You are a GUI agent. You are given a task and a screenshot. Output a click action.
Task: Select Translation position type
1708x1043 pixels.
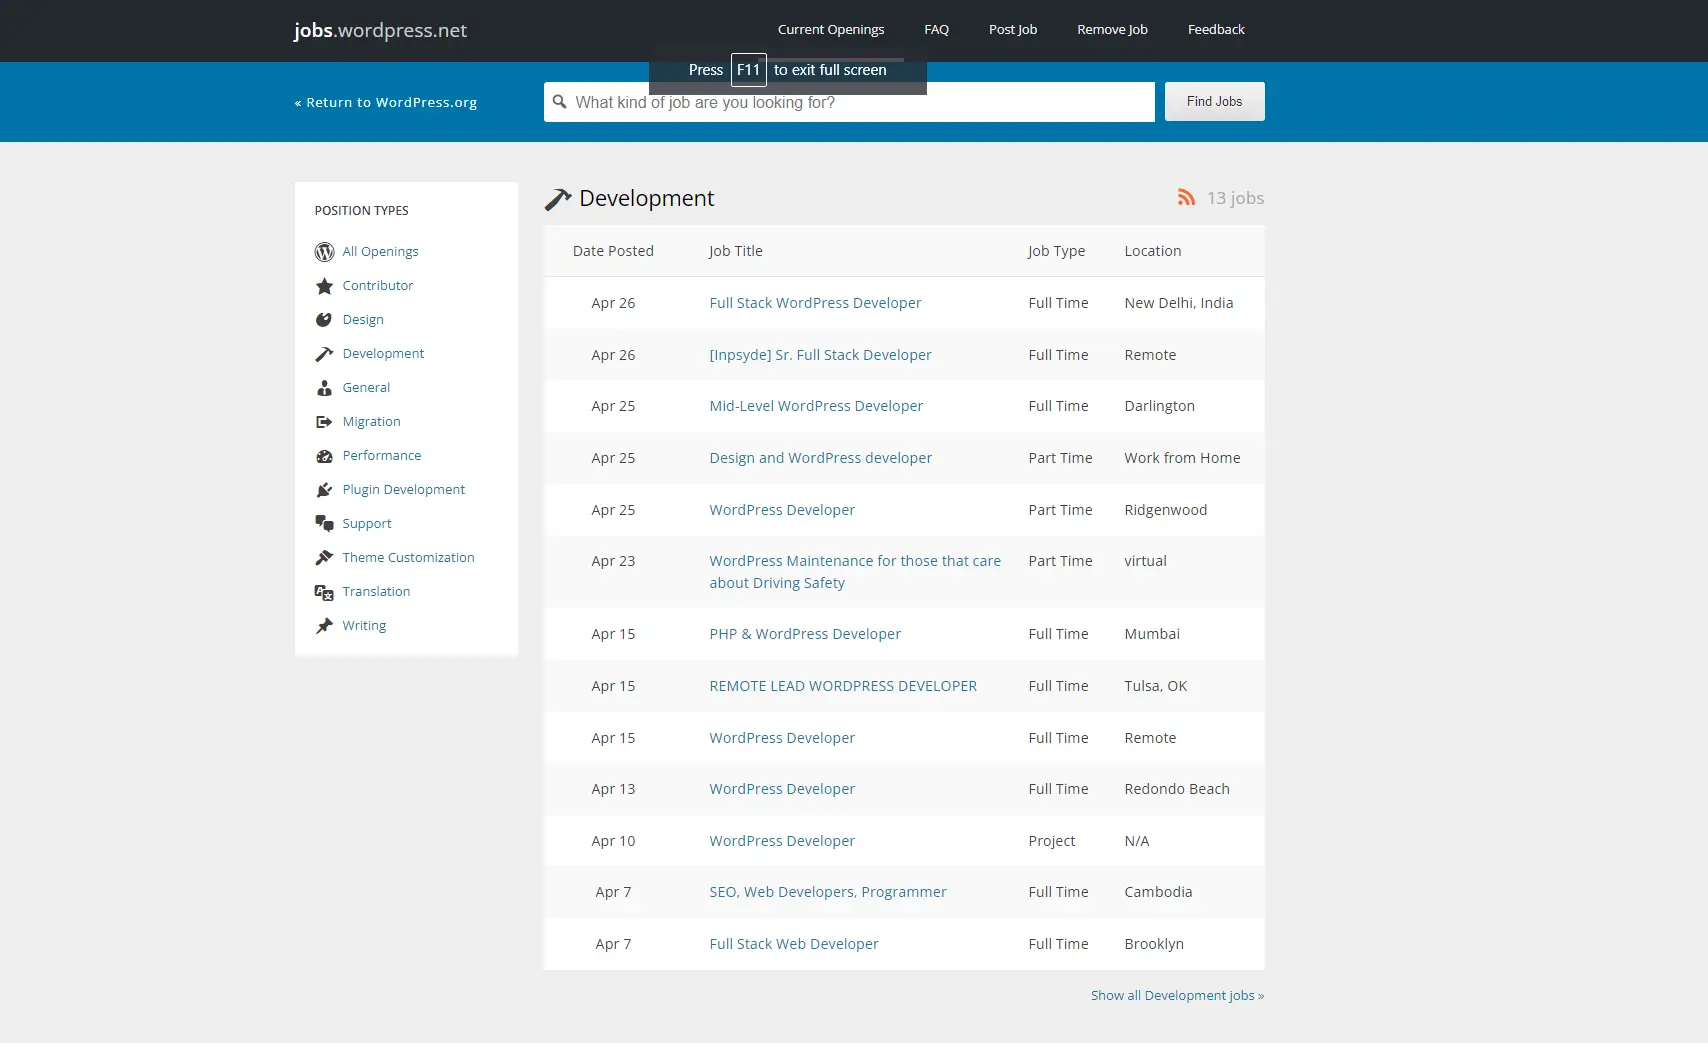[376, 592]
